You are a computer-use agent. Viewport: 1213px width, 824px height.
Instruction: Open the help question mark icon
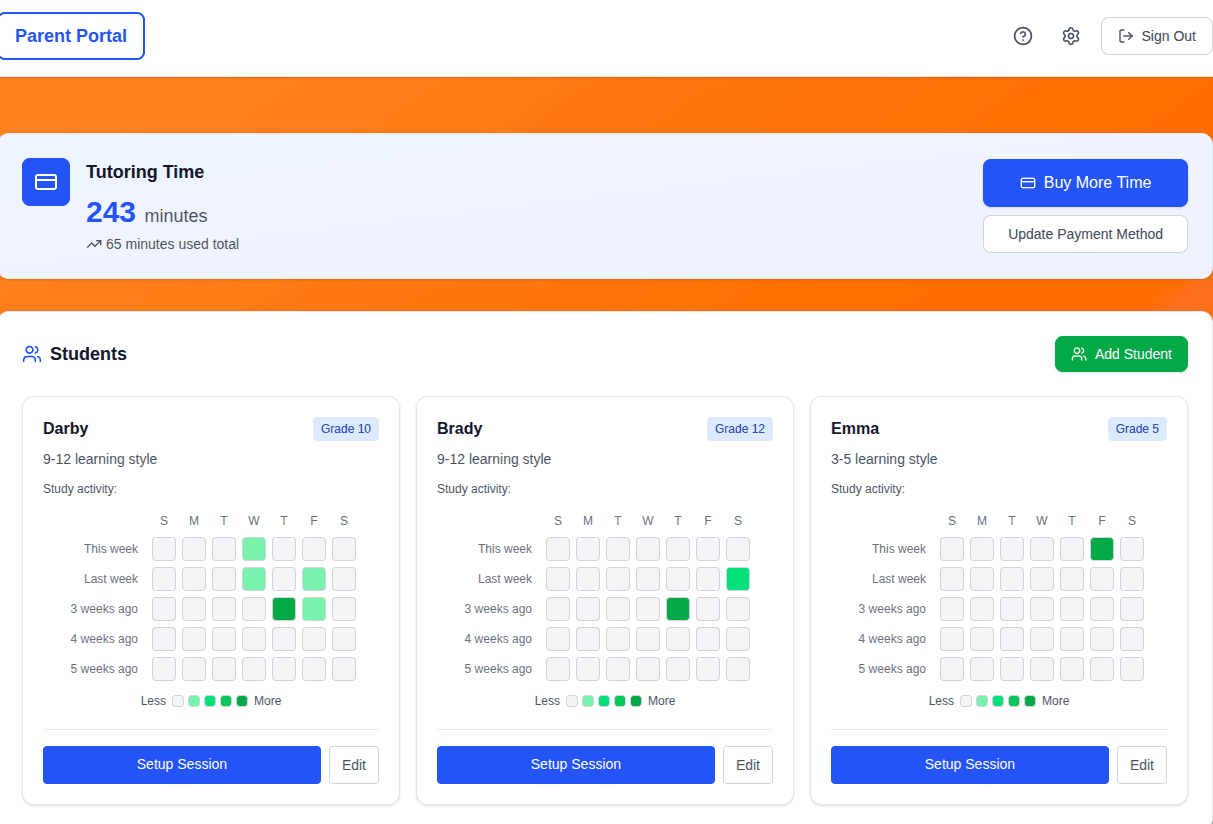(x=1022, y=35)
